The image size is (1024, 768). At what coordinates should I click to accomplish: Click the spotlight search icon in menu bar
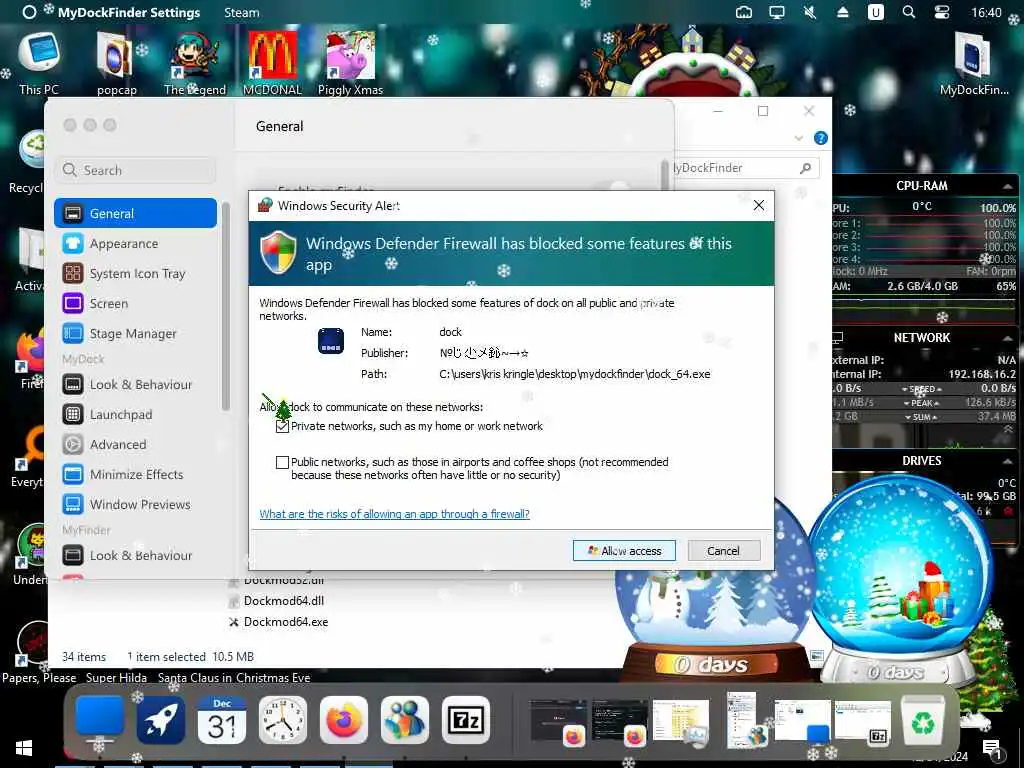[908, 12]
